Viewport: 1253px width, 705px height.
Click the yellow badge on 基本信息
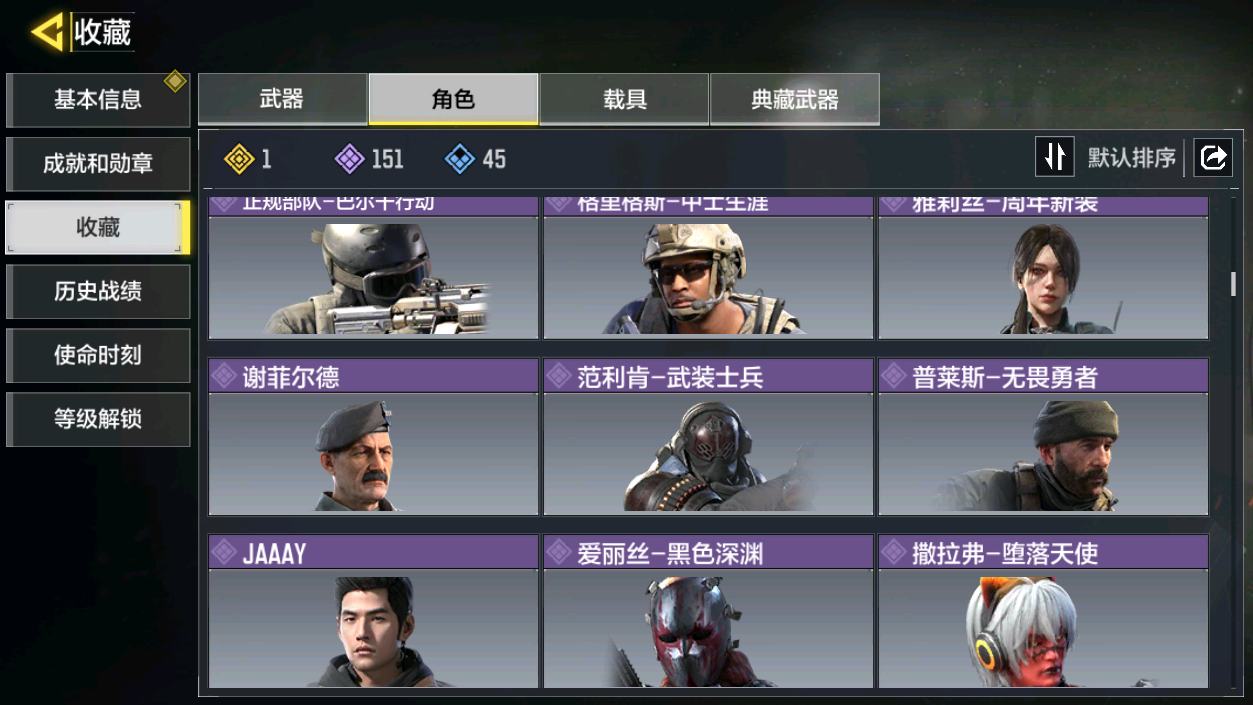pyautogui.click(x=175, y=81)
